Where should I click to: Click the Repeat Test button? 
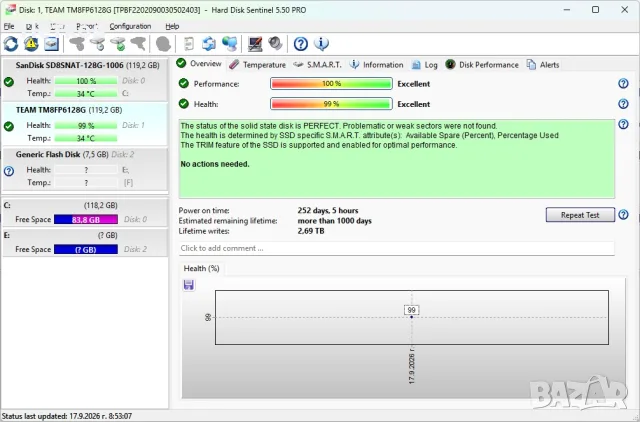[x=580, y=215]
